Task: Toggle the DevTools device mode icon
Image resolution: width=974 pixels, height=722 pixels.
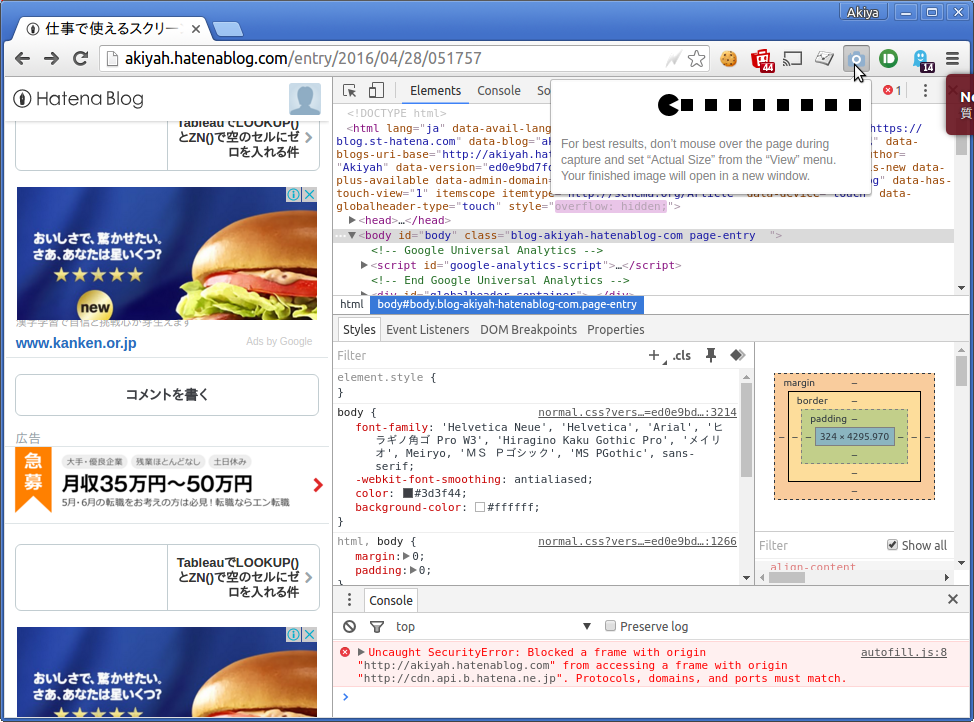Action: coord(376,91)
